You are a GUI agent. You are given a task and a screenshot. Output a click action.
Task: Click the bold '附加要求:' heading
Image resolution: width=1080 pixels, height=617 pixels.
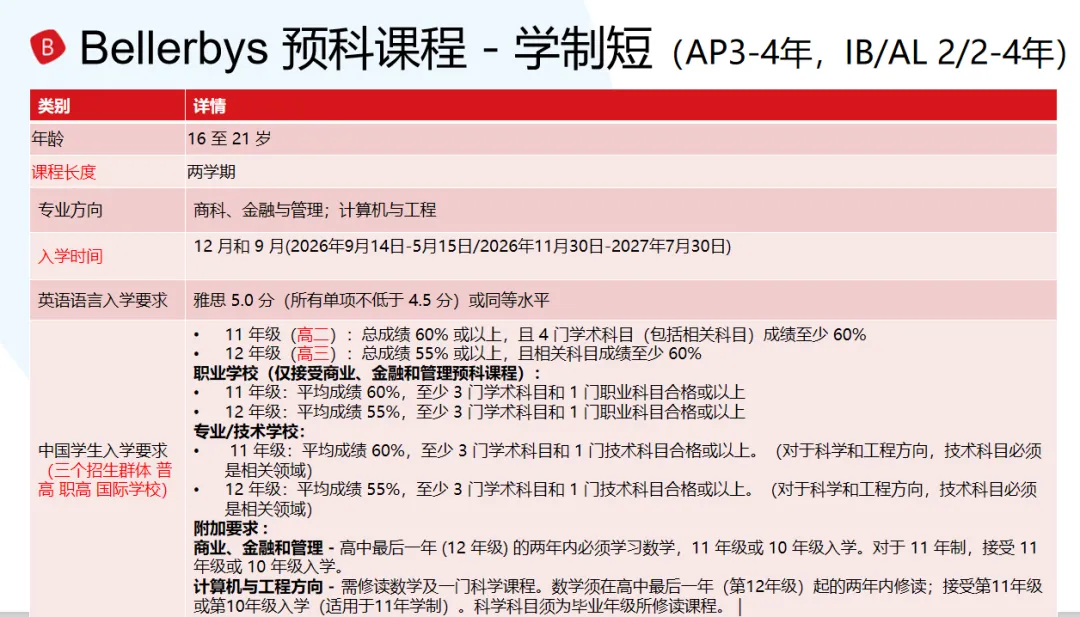tap(230, 528)
